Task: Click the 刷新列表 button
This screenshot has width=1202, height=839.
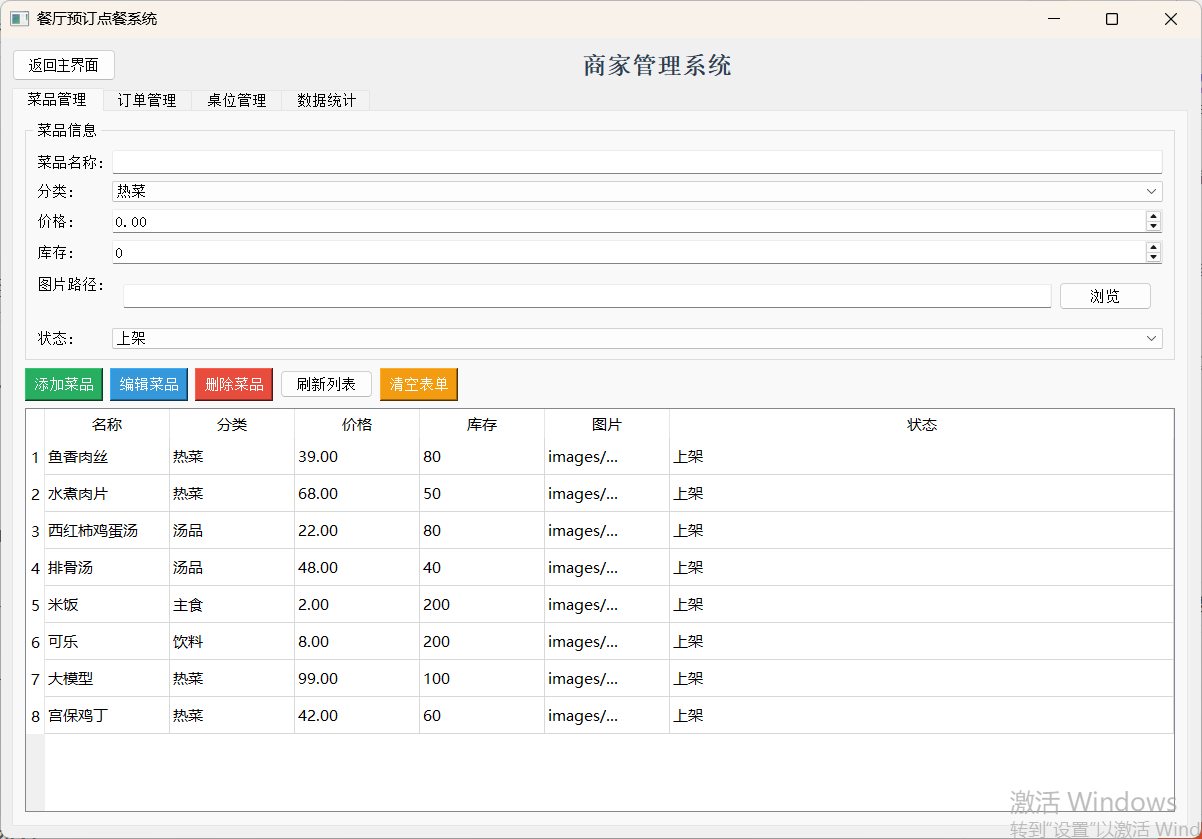Action: (326, 384)
